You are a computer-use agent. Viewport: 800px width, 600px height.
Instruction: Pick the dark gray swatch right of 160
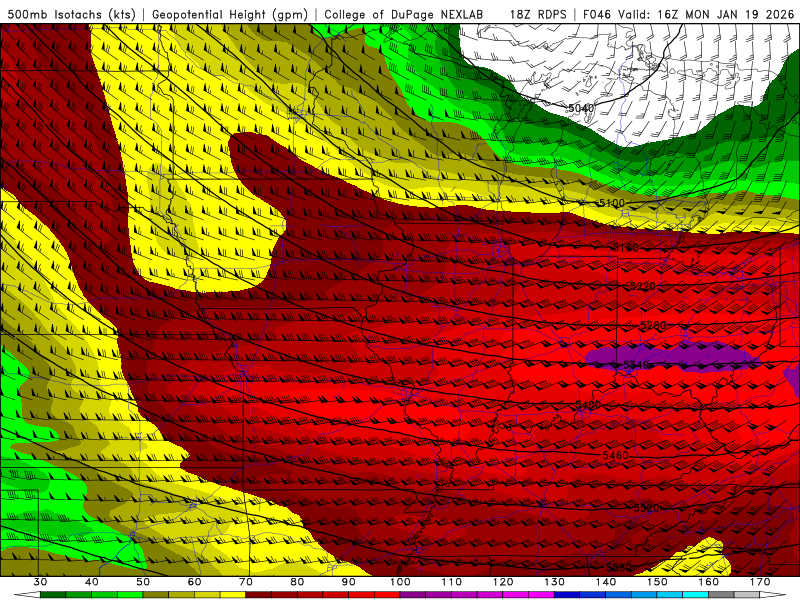tap(721, 595)
